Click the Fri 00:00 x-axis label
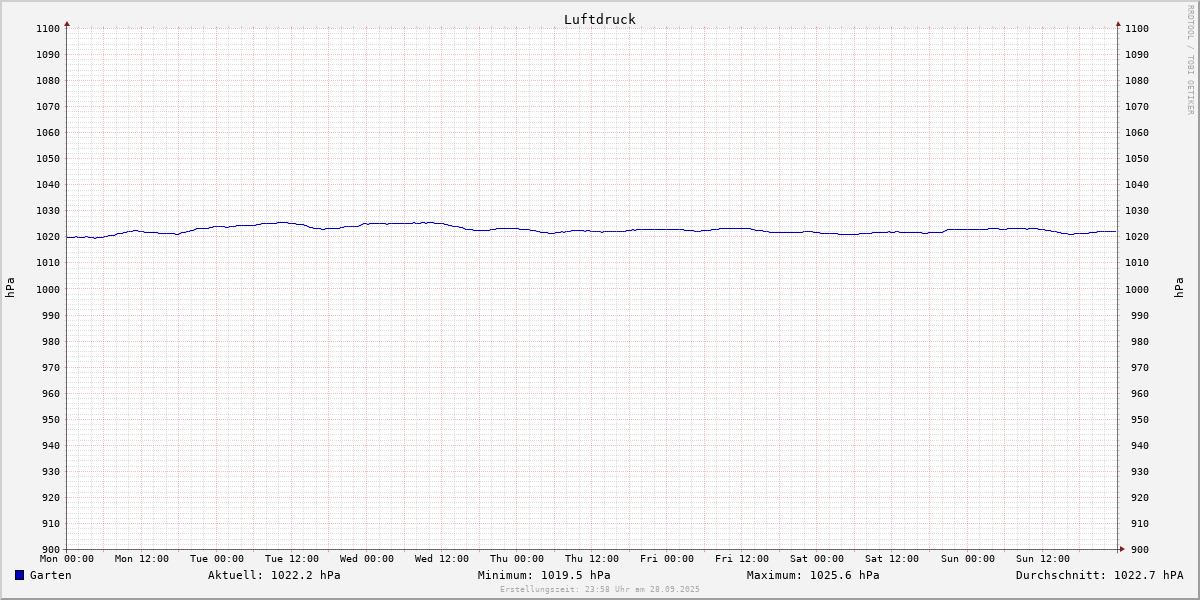Screen dimensions: 1200x600 667,559
